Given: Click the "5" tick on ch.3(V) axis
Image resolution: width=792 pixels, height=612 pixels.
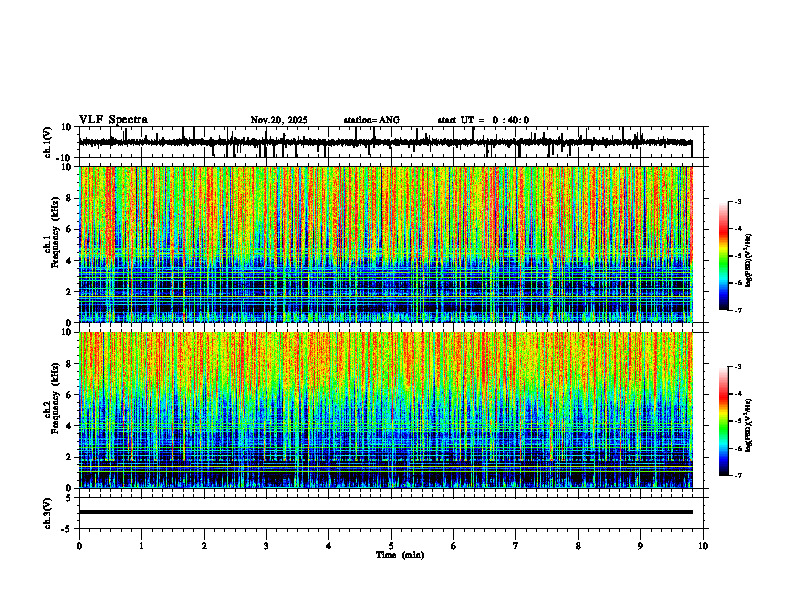Looking at the screenshot, I should pos(69,497).
